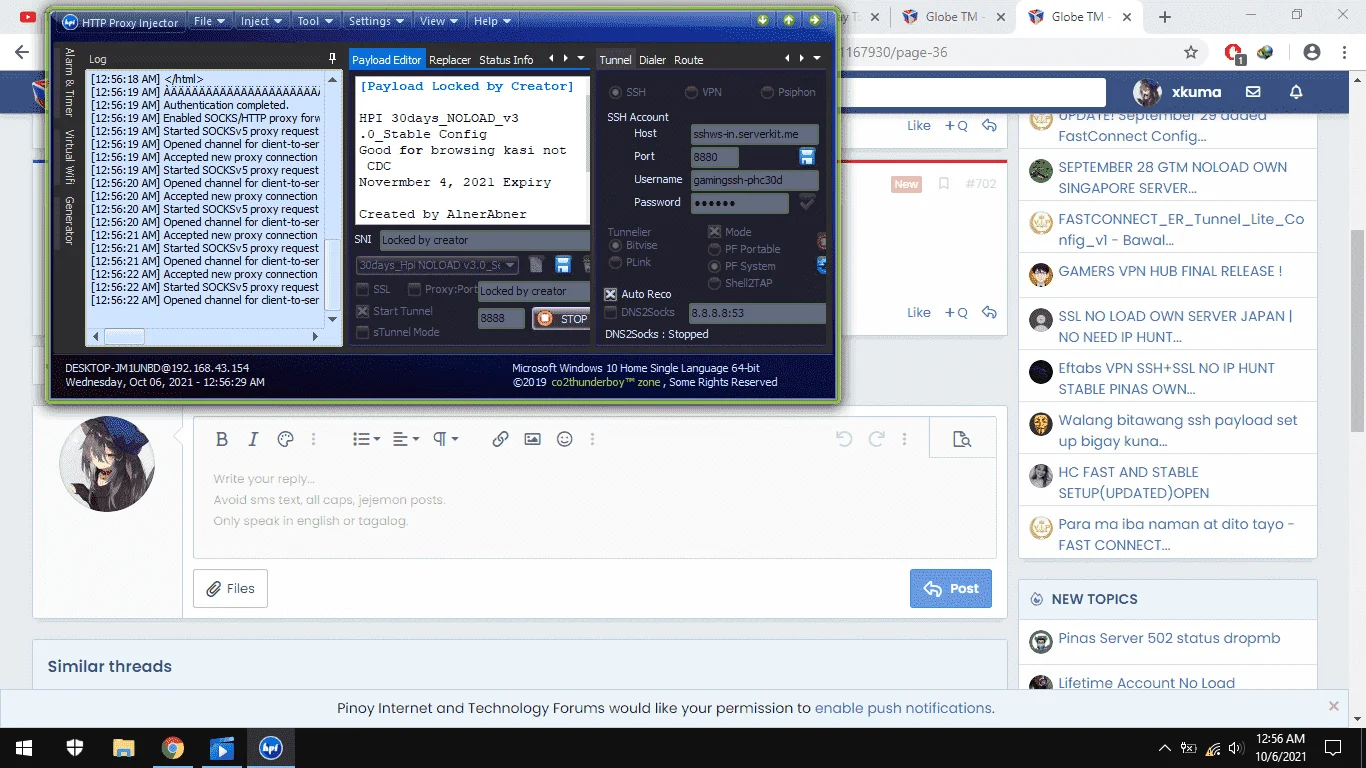1366x768 pixels.
Task: Toggle the Auto Reco checkbox
Action: (611, 294)
